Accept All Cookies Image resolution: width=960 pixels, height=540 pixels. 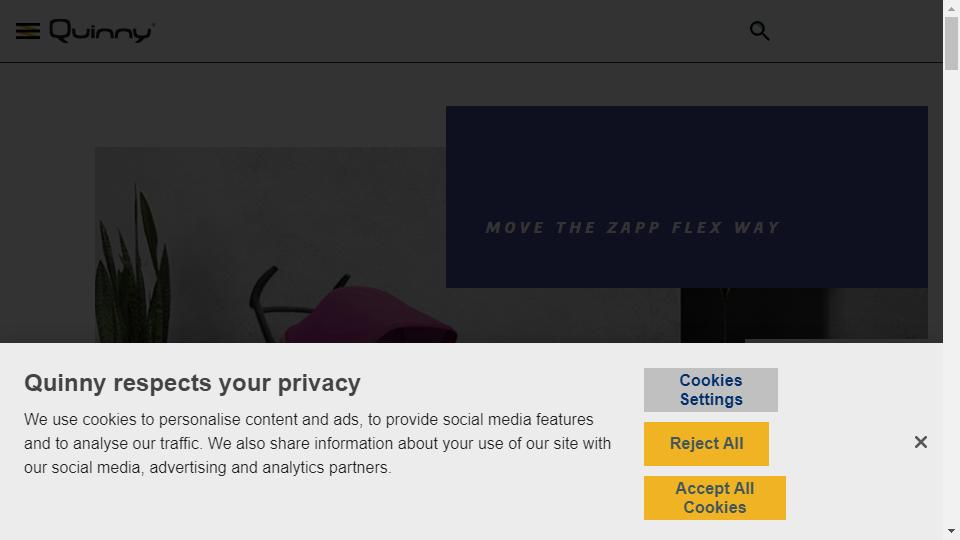(714, 498)
